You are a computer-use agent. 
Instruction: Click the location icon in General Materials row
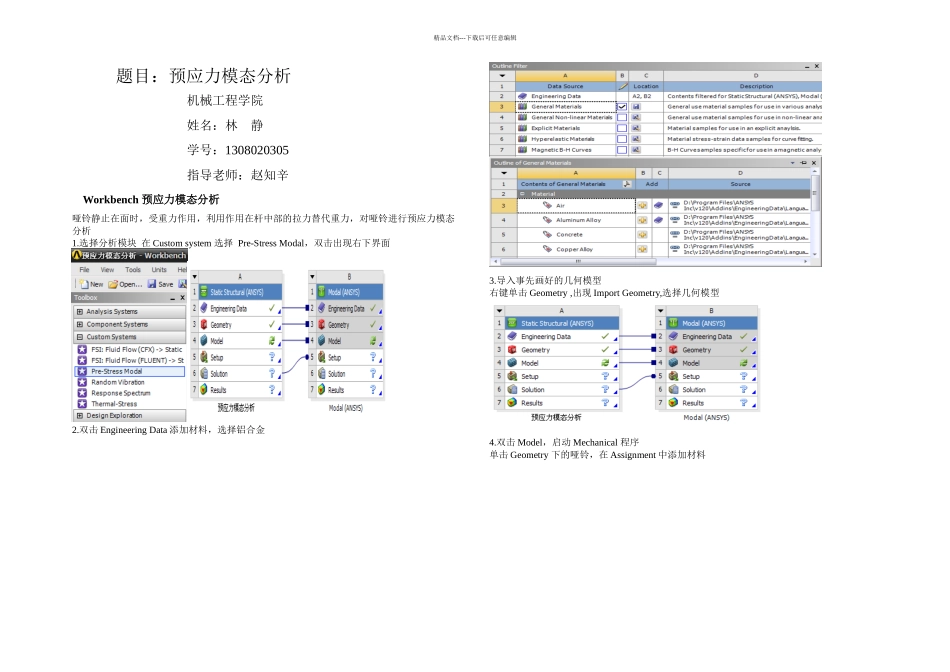click(x=636, y=107)
